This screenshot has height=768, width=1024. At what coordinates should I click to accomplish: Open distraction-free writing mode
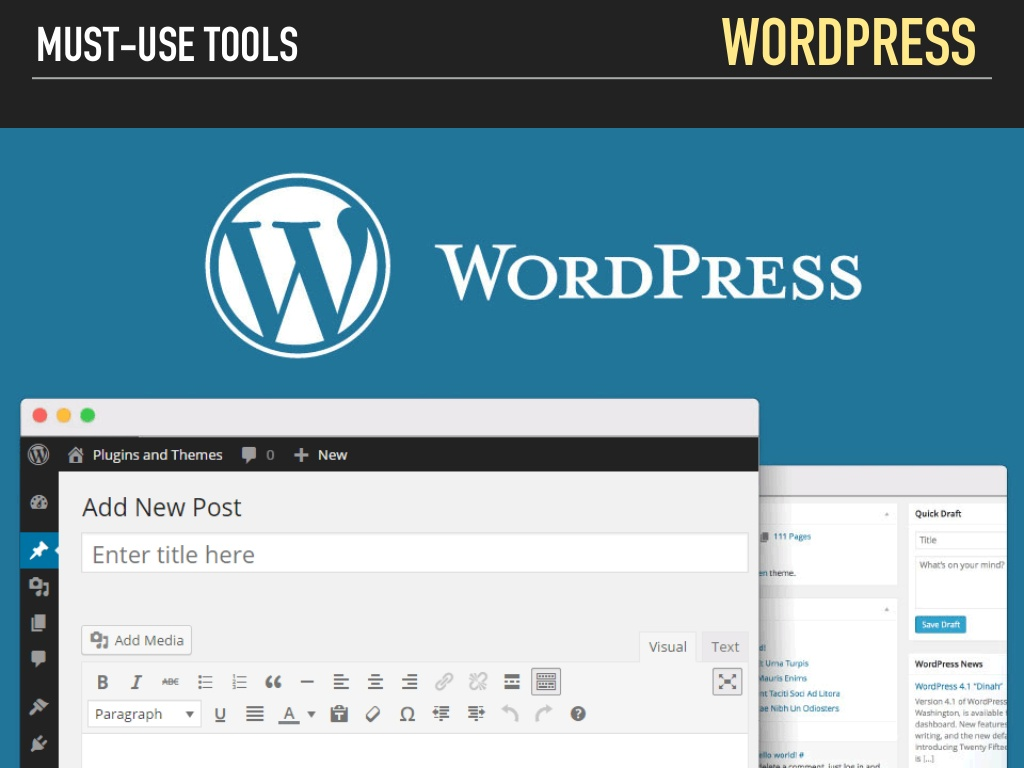click(727, 682)
